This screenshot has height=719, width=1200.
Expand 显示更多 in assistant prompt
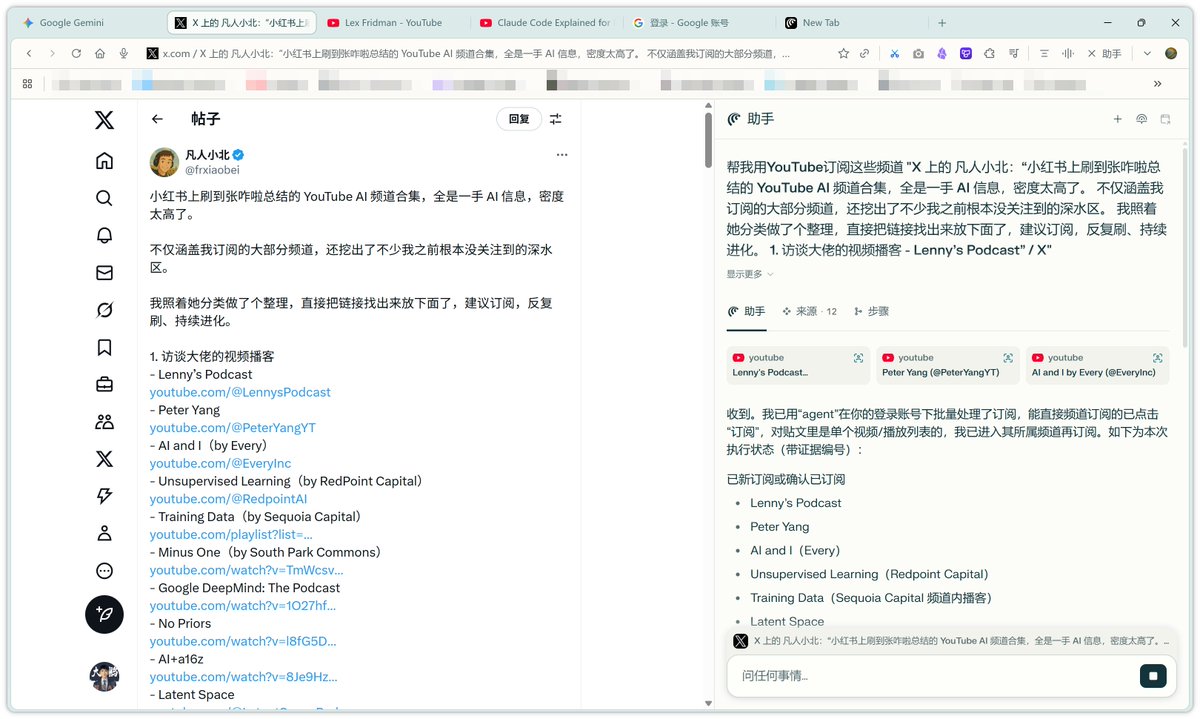[750, 274]
